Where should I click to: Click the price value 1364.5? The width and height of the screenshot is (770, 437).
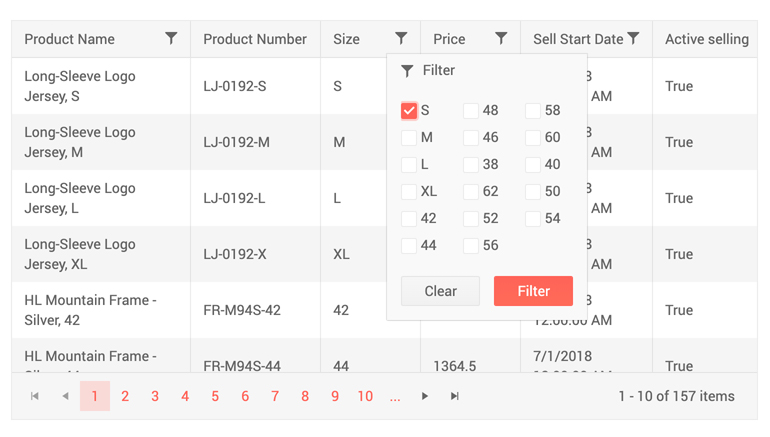[x=454, y=365]
